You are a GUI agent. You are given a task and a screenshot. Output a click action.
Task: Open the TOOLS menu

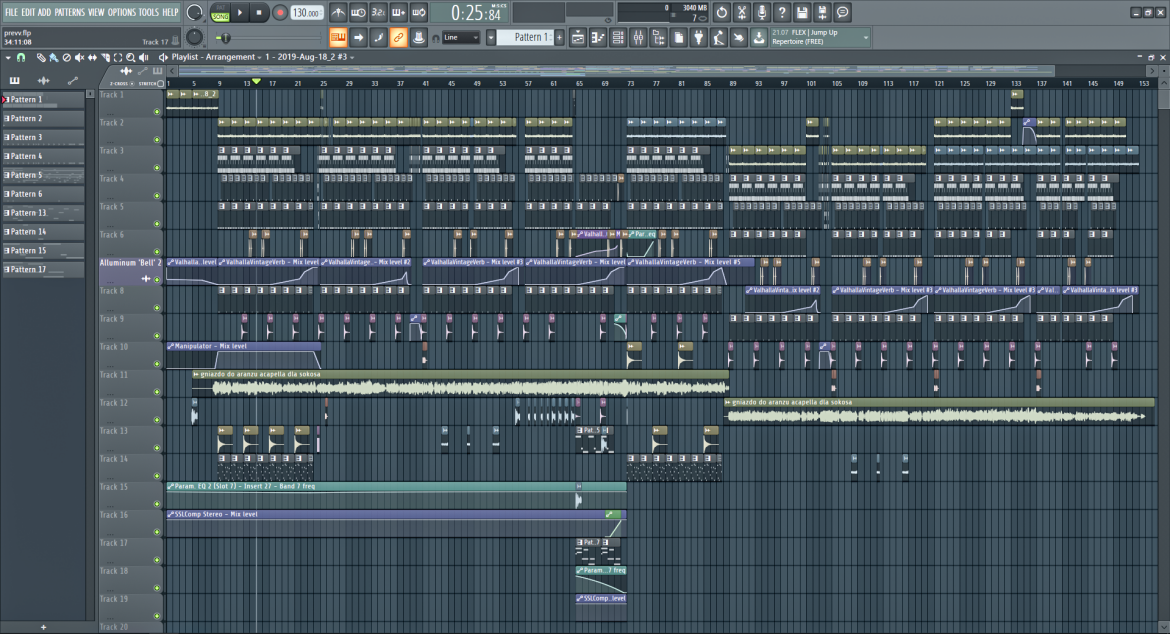[x=148, y=13]
